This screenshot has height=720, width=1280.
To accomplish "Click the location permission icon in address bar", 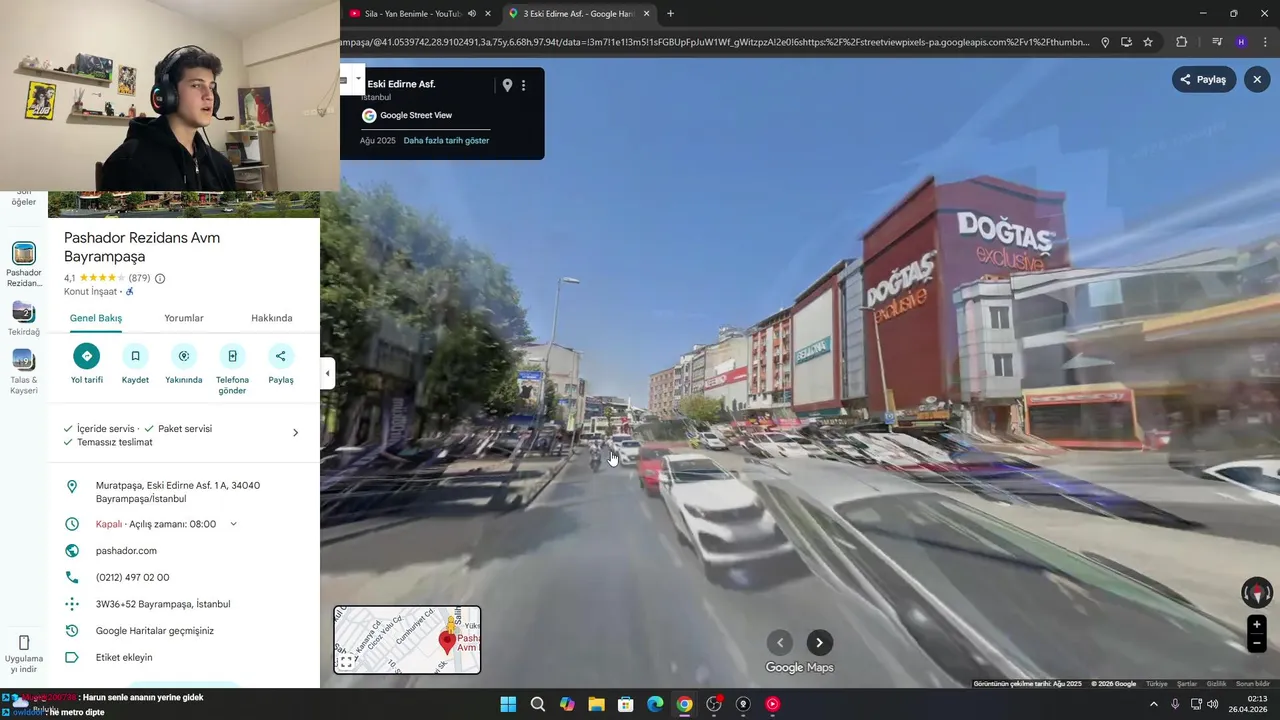I will [x=1105, y=42].
